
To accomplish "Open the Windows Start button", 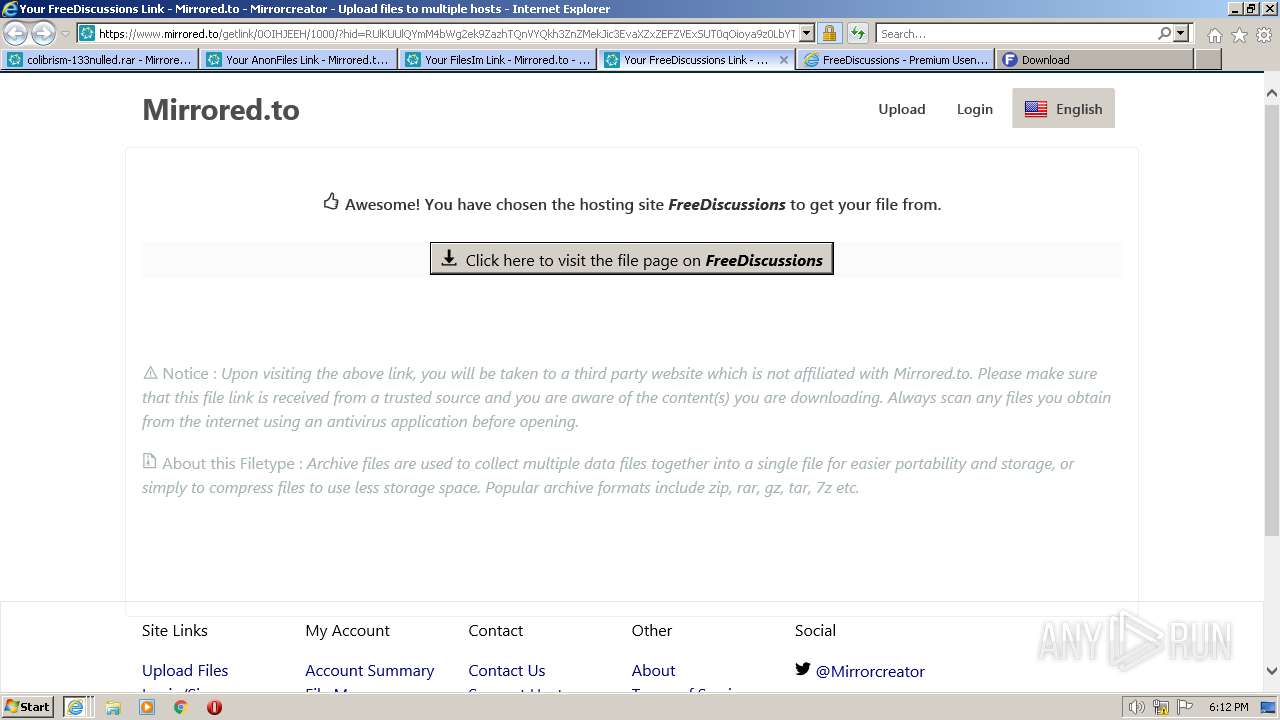I will pos(28,707).
